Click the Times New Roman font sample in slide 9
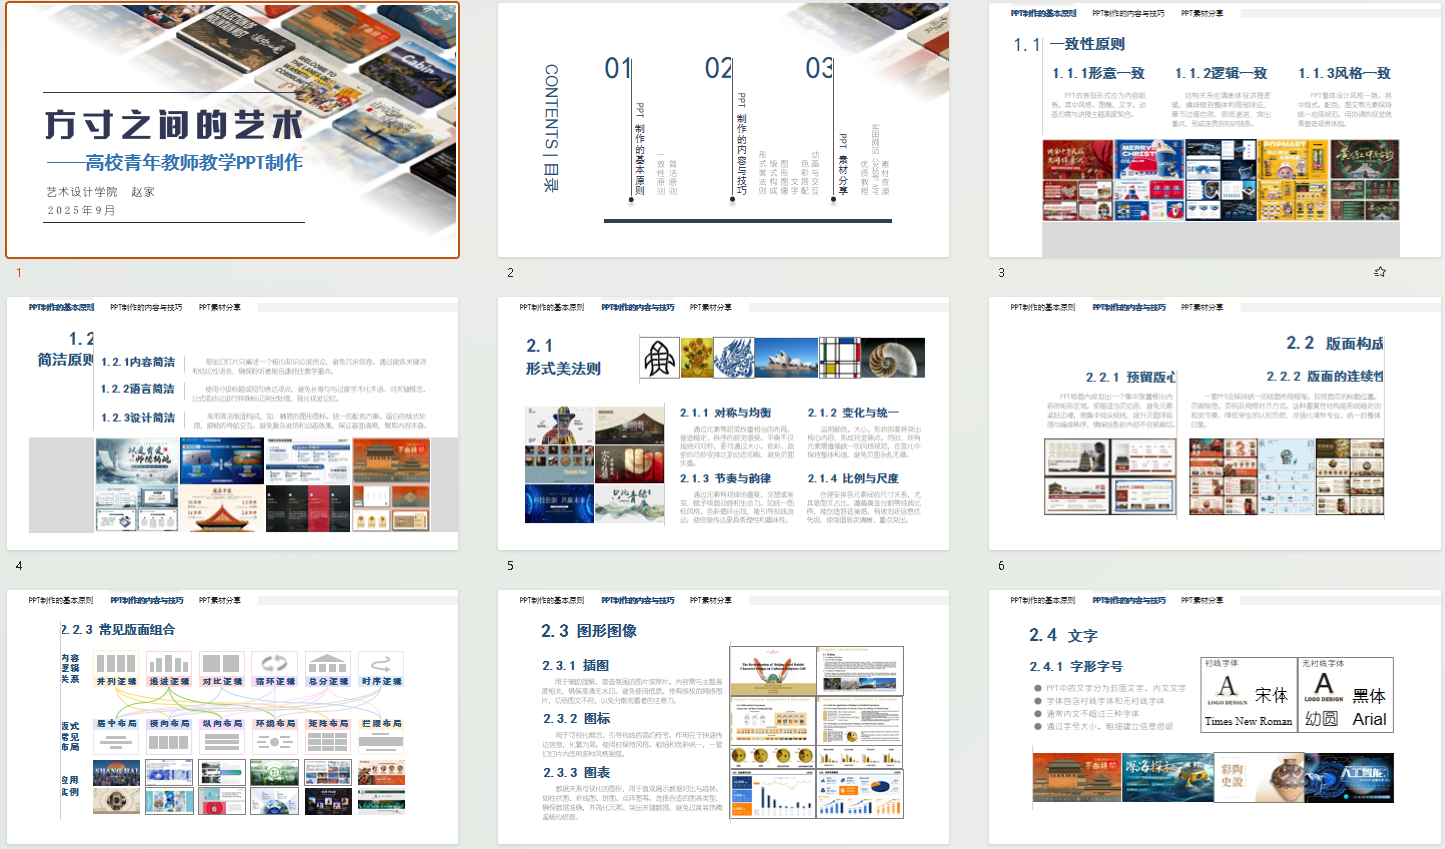Image resolution: width=1445 pixels, height=849 pixels. 1248,721
